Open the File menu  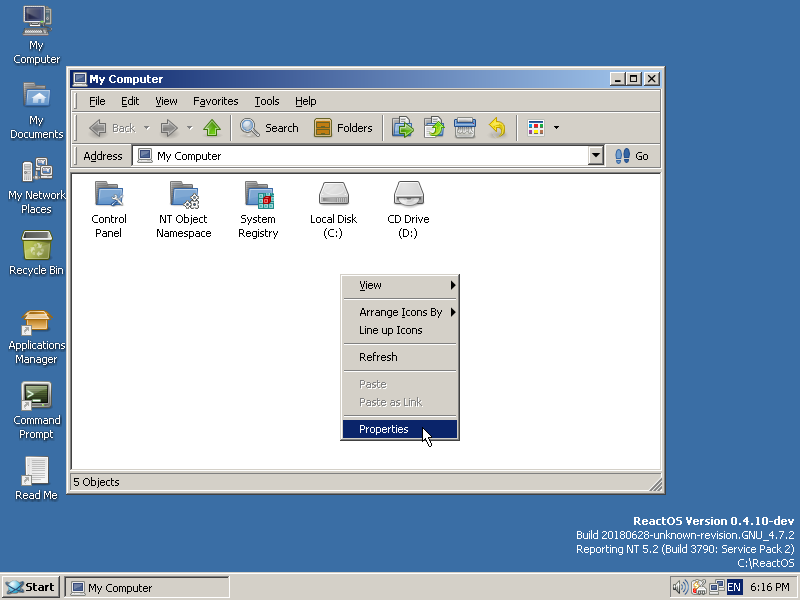point(97,101)
